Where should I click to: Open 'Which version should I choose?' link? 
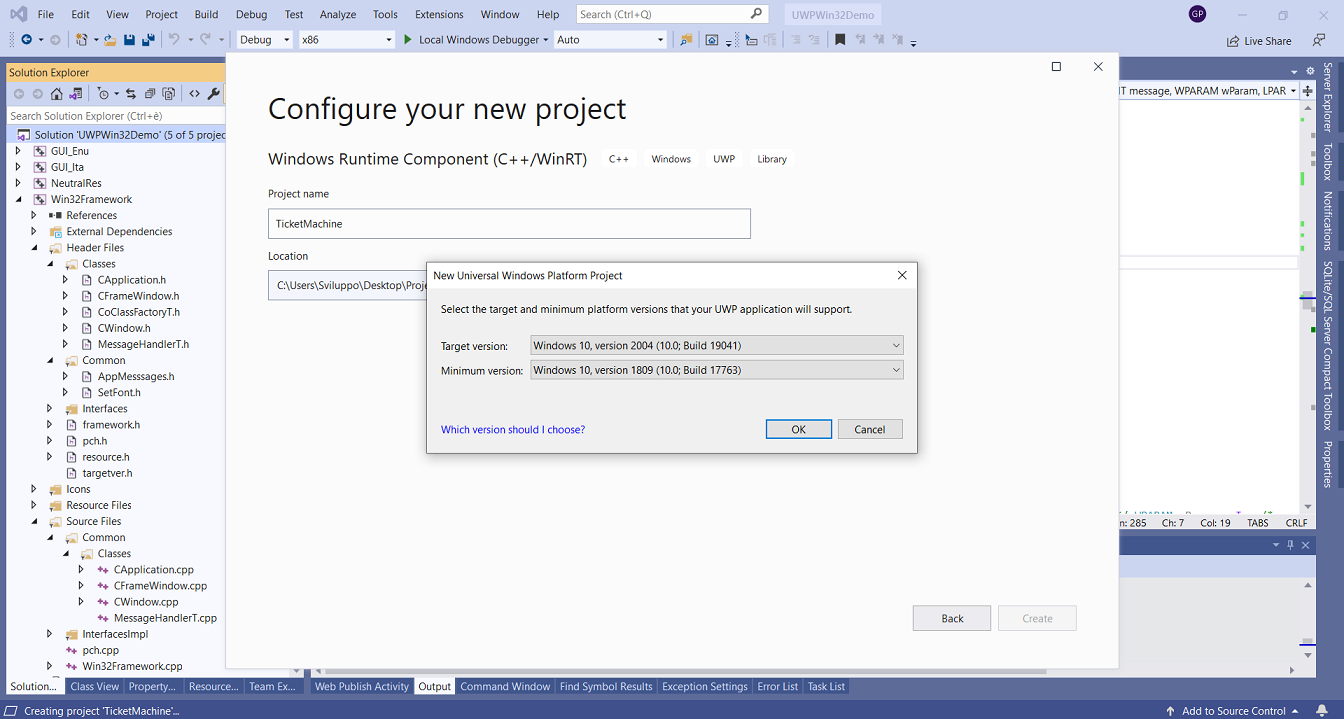(513, 429)
